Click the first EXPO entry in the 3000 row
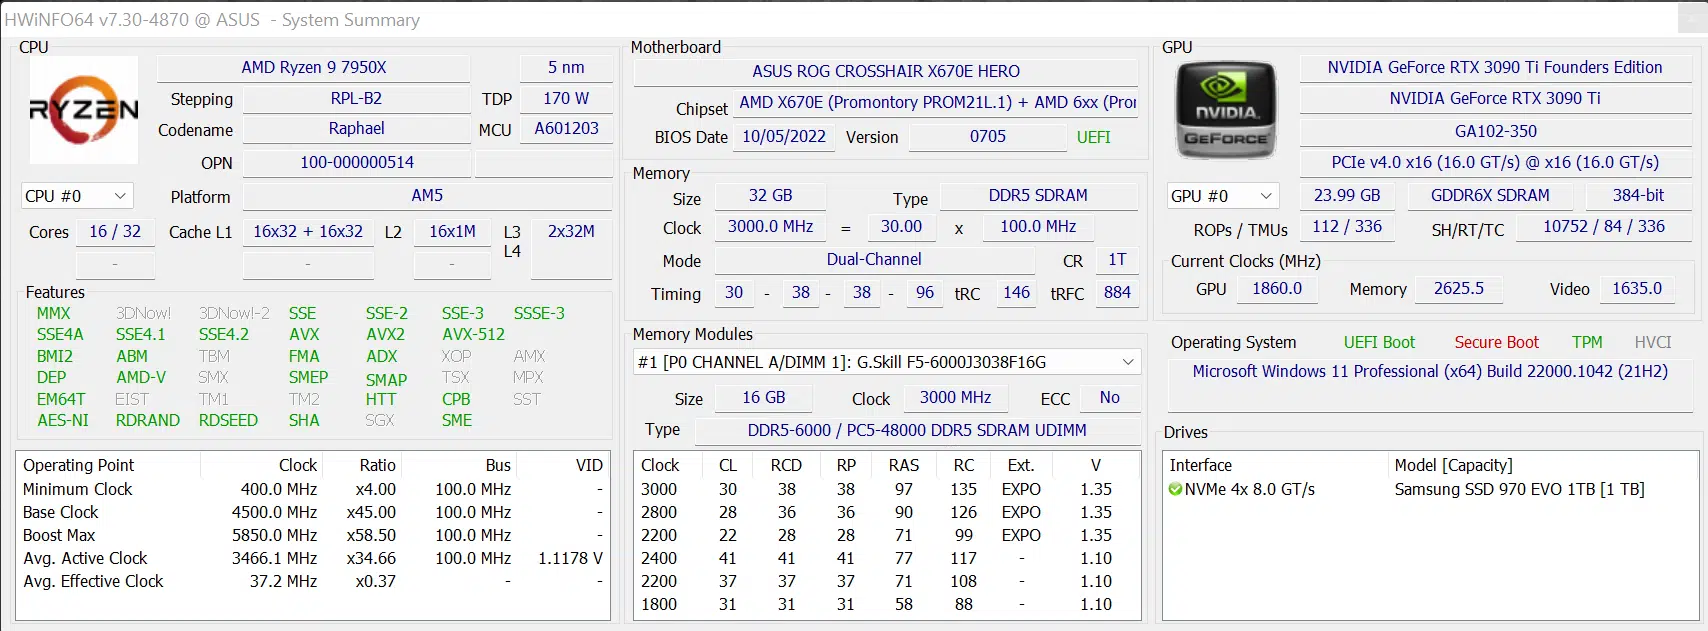1708x631 pixels. (x=1021, y=490)
